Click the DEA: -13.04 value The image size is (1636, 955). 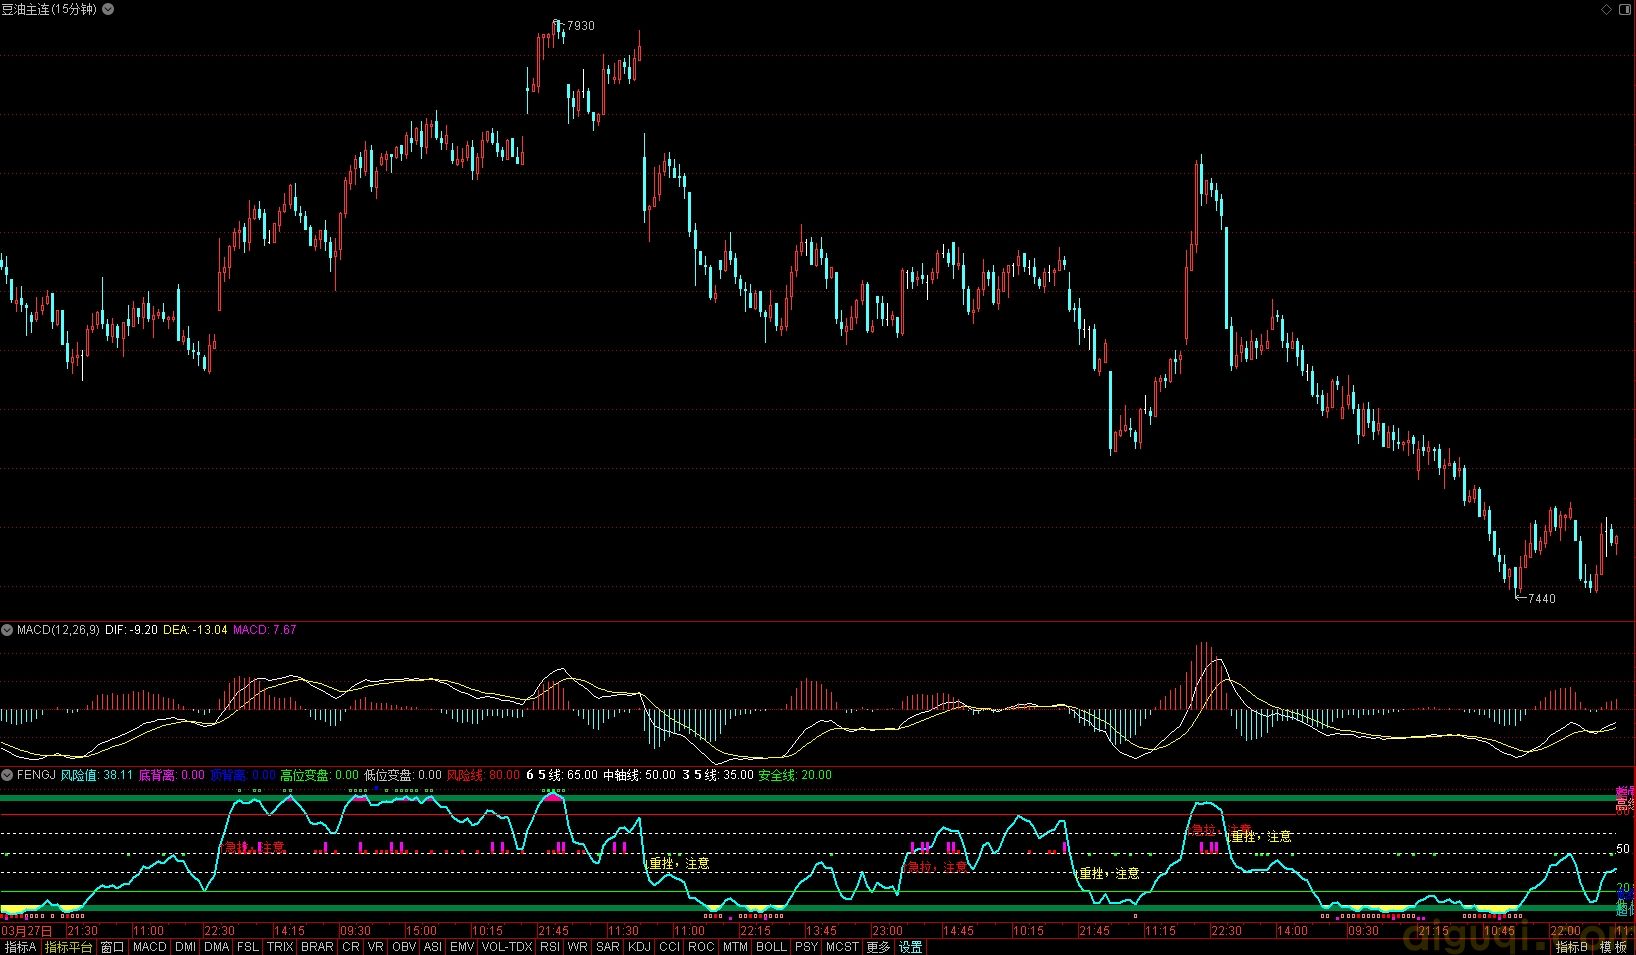pos(195,630)
